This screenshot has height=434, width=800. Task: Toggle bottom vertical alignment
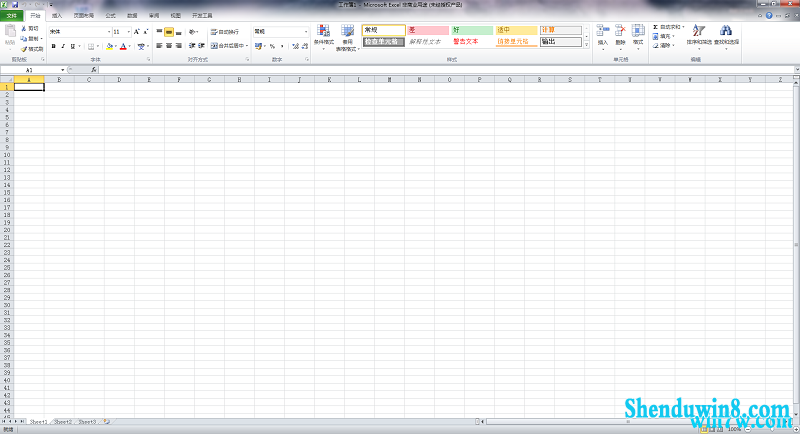[179, 32]
